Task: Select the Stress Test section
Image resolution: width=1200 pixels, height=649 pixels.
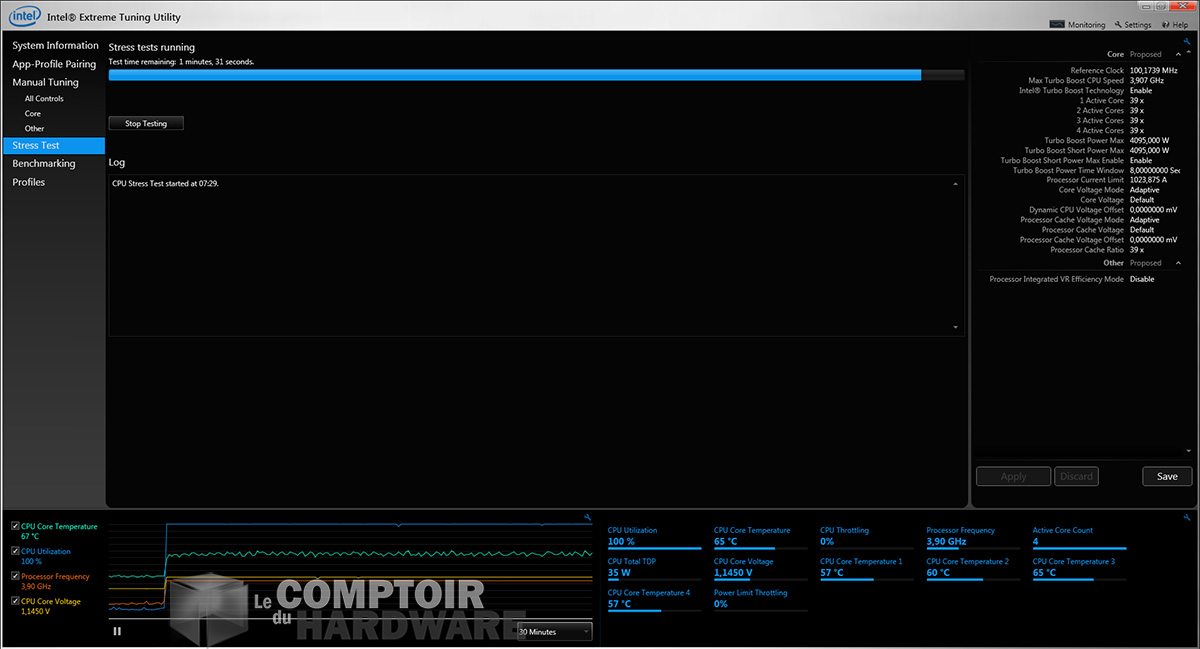Action: 52,146
